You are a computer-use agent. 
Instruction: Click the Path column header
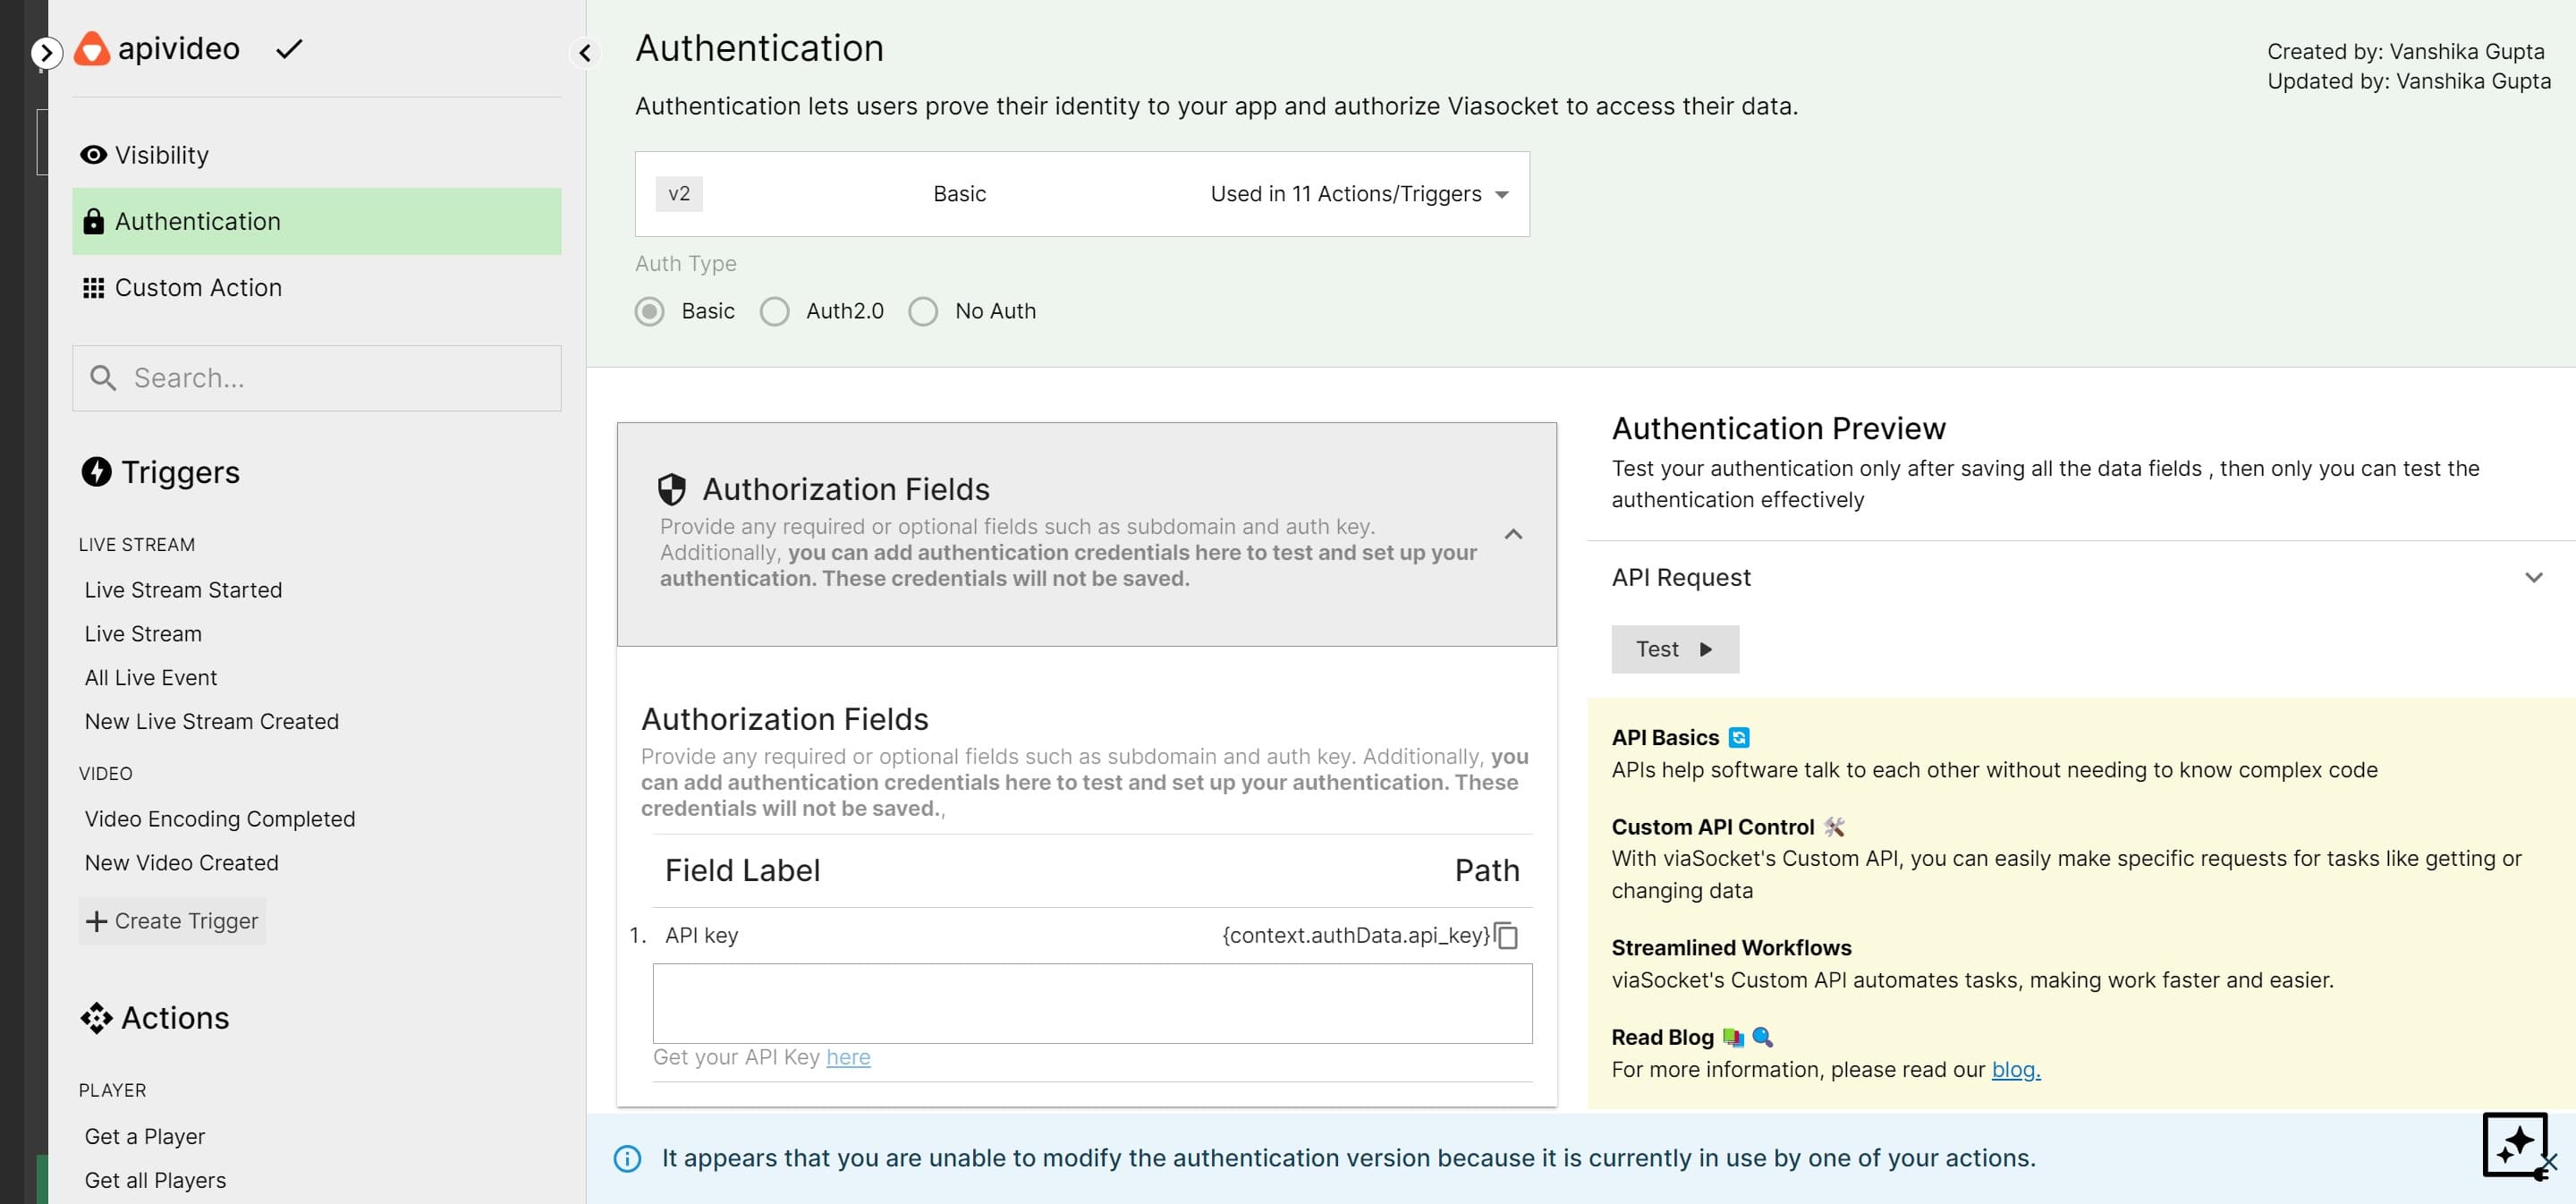[1487, 871]
